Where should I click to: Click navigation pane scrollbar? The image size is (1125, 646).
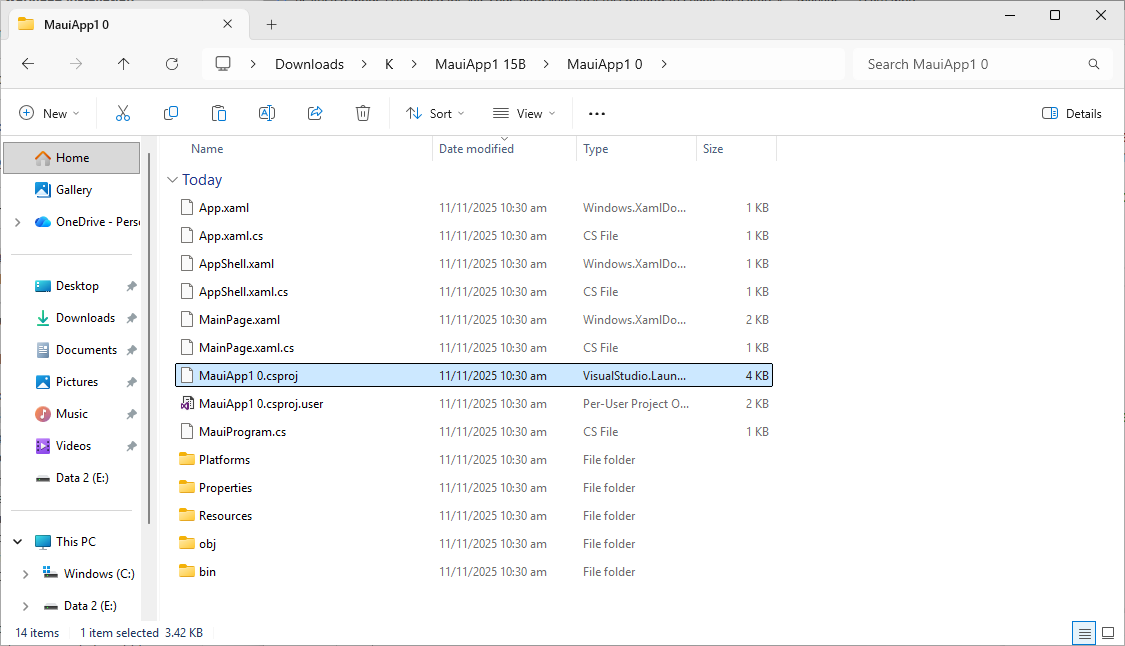[x=149, y=337]
